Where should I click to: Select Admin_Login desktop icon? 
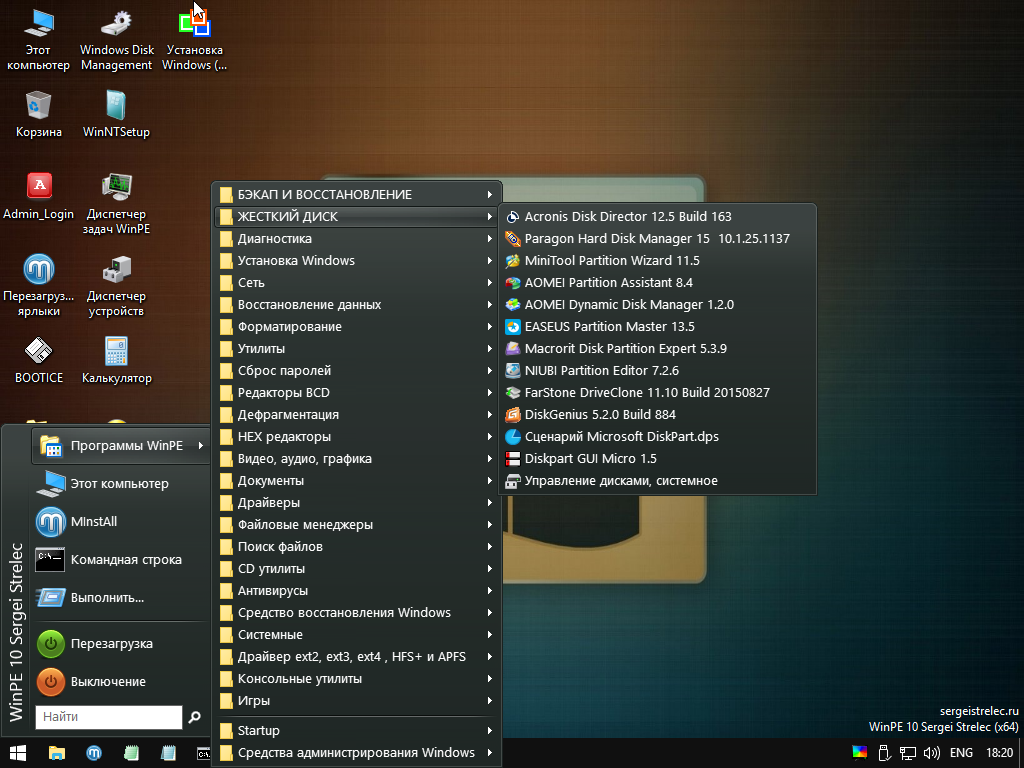[x=39, y=196]
